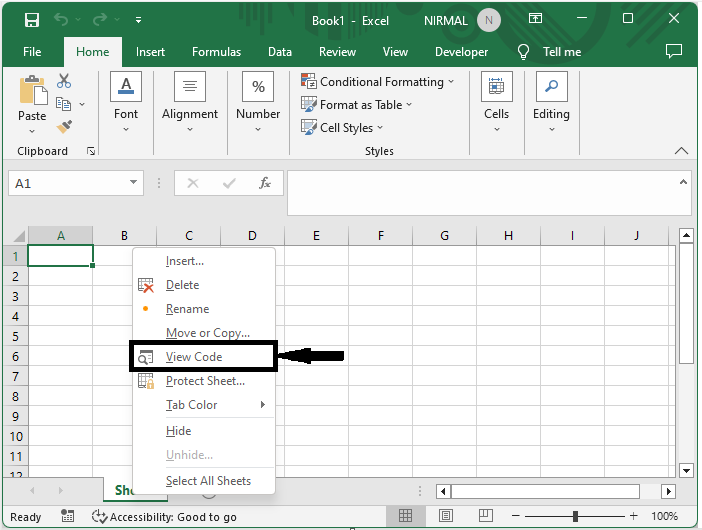This screenshot has width=702, height=530.
Task: Click the Undo arrow in the title bar
Action: (61, 19)
